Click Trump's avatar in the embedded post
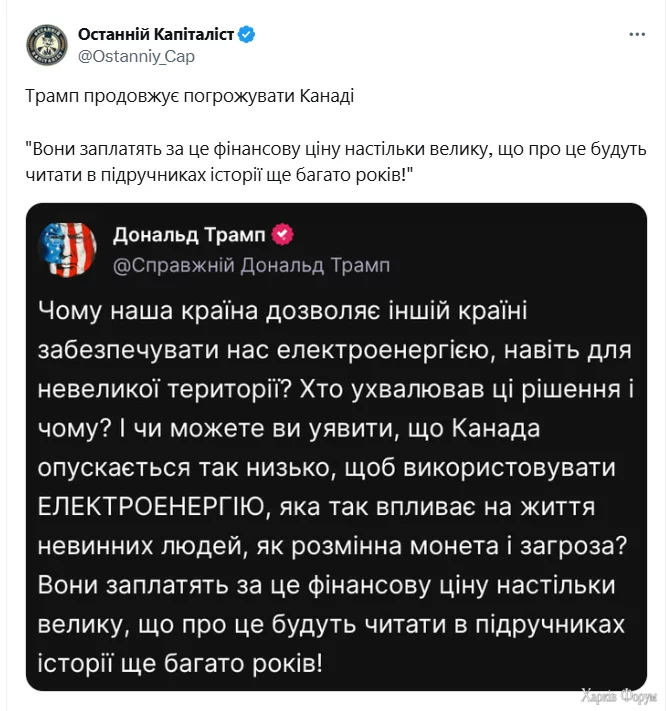667x711 pixels. [x=67, y=249]
